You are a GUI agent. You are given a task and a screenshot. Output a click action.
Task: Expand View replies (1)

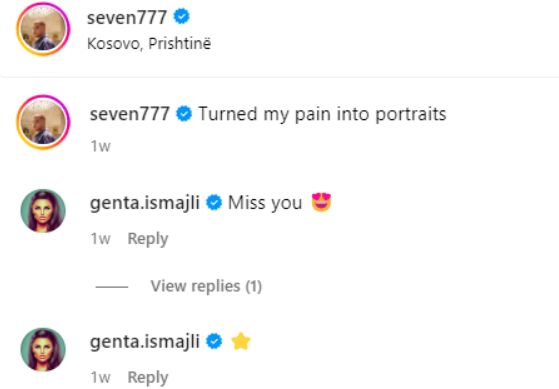(x=206, y=286)
